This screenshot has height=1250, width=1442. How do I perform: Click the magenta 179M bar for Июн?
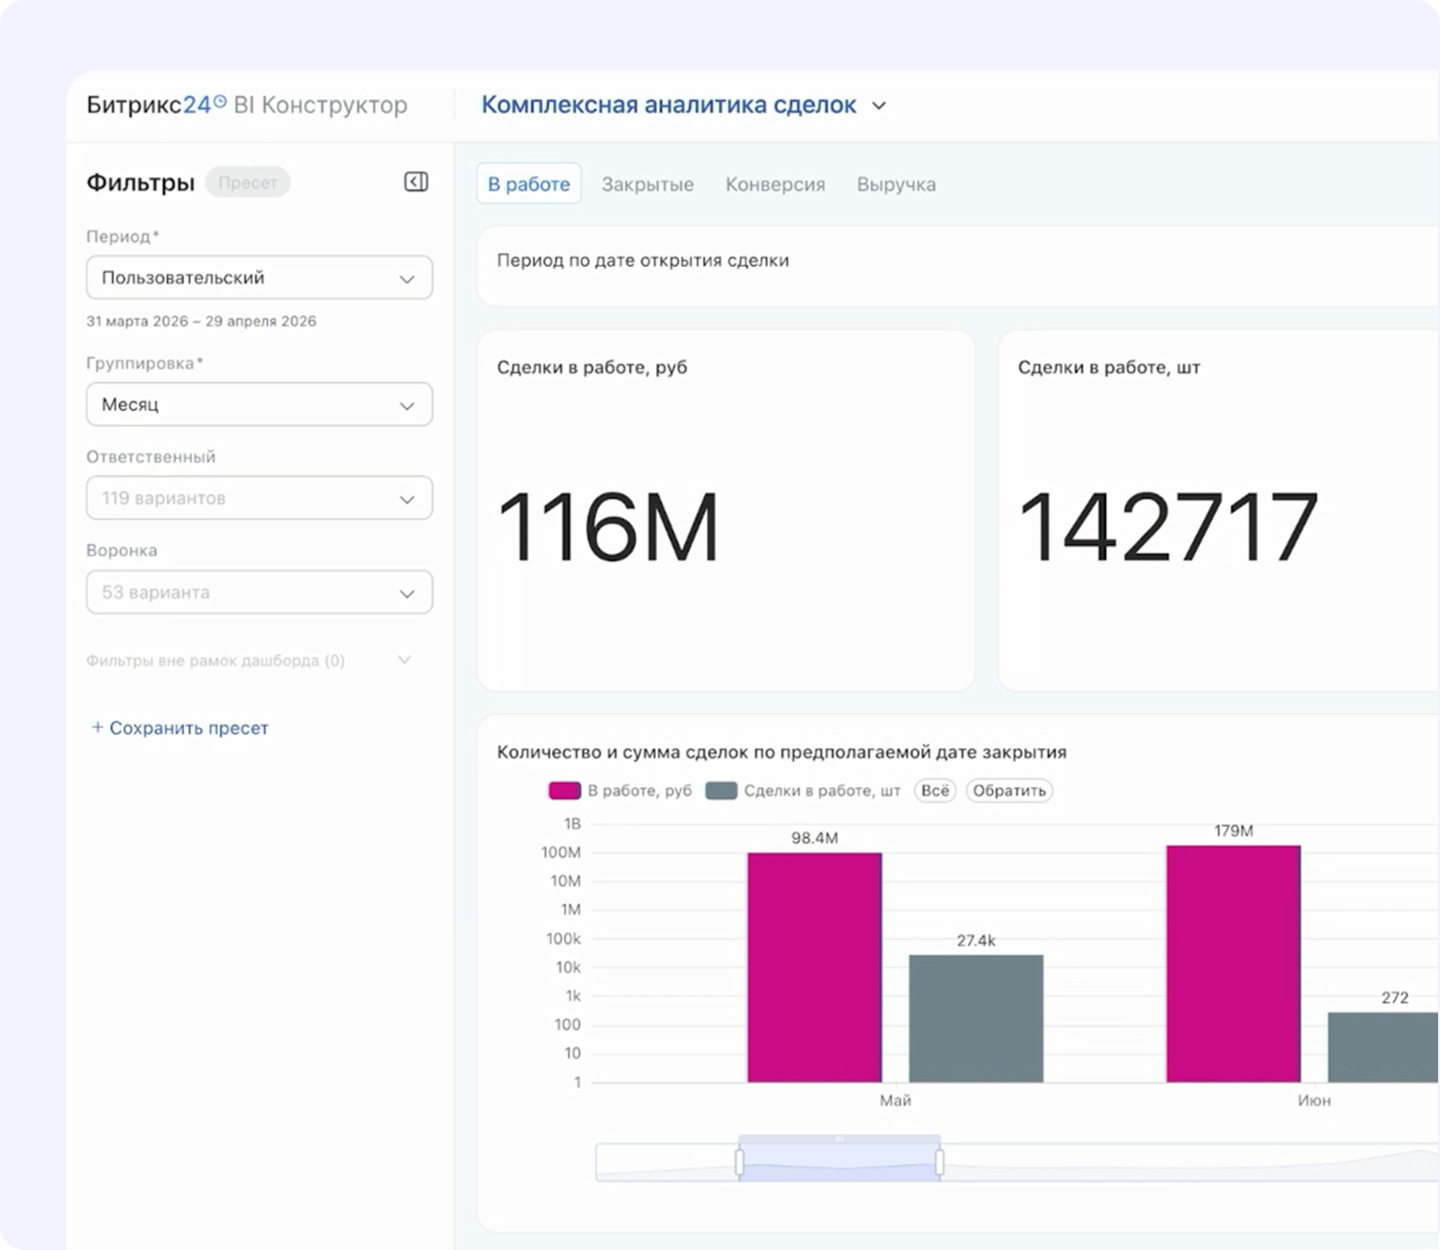1233,964
